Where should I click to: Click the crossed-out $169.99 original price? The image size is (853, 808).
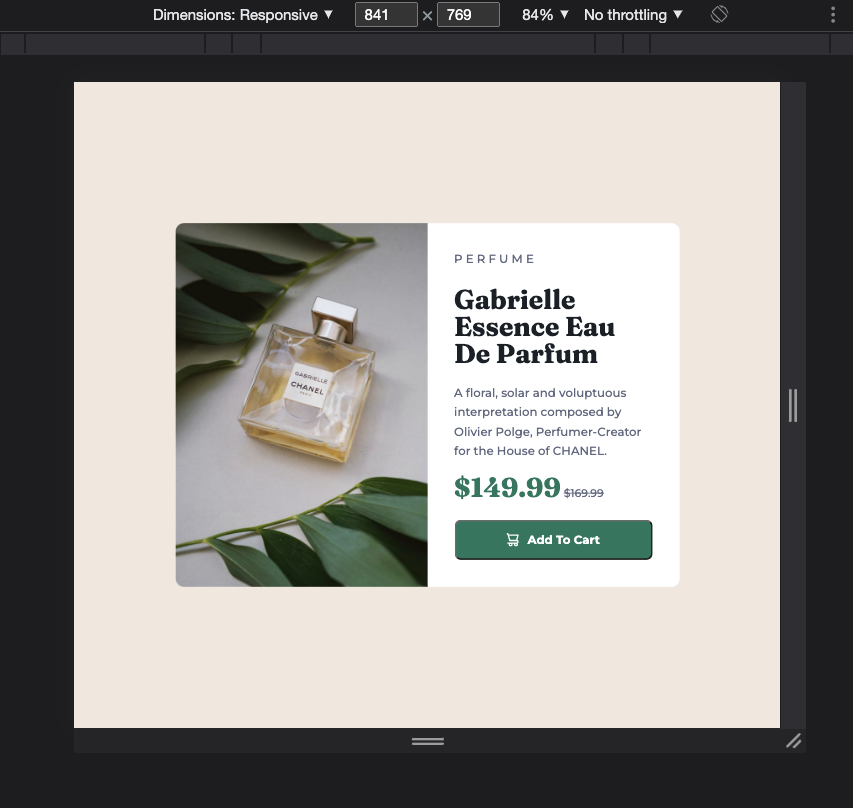pos(584,493)
